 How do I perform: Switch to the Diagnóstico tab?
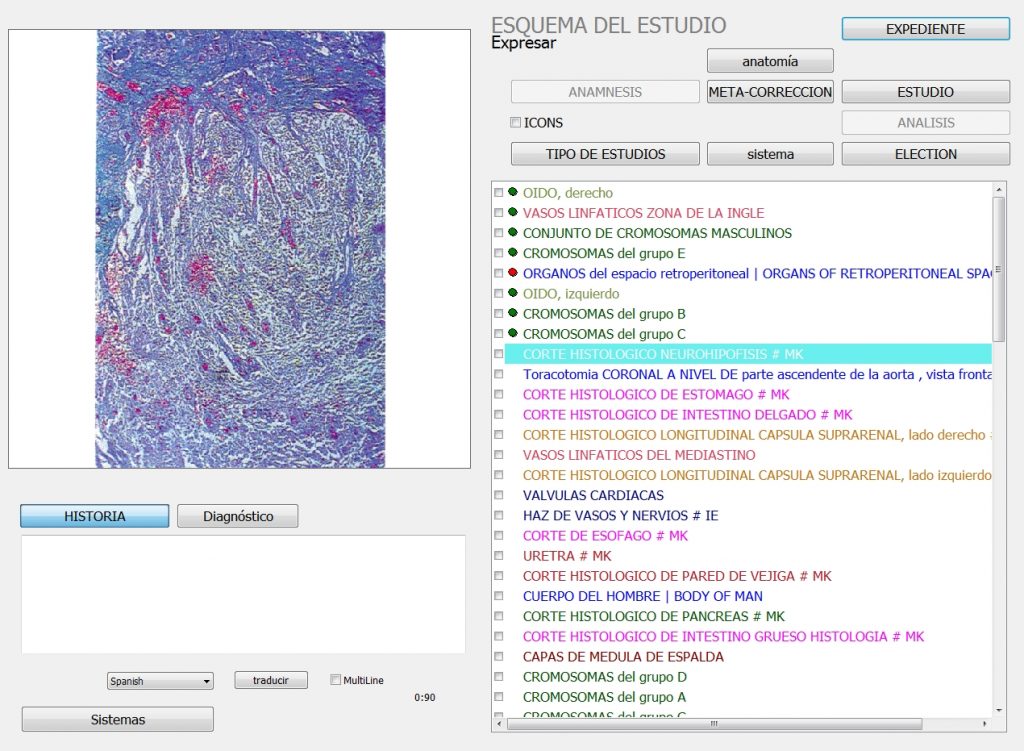tap(238, 516)
